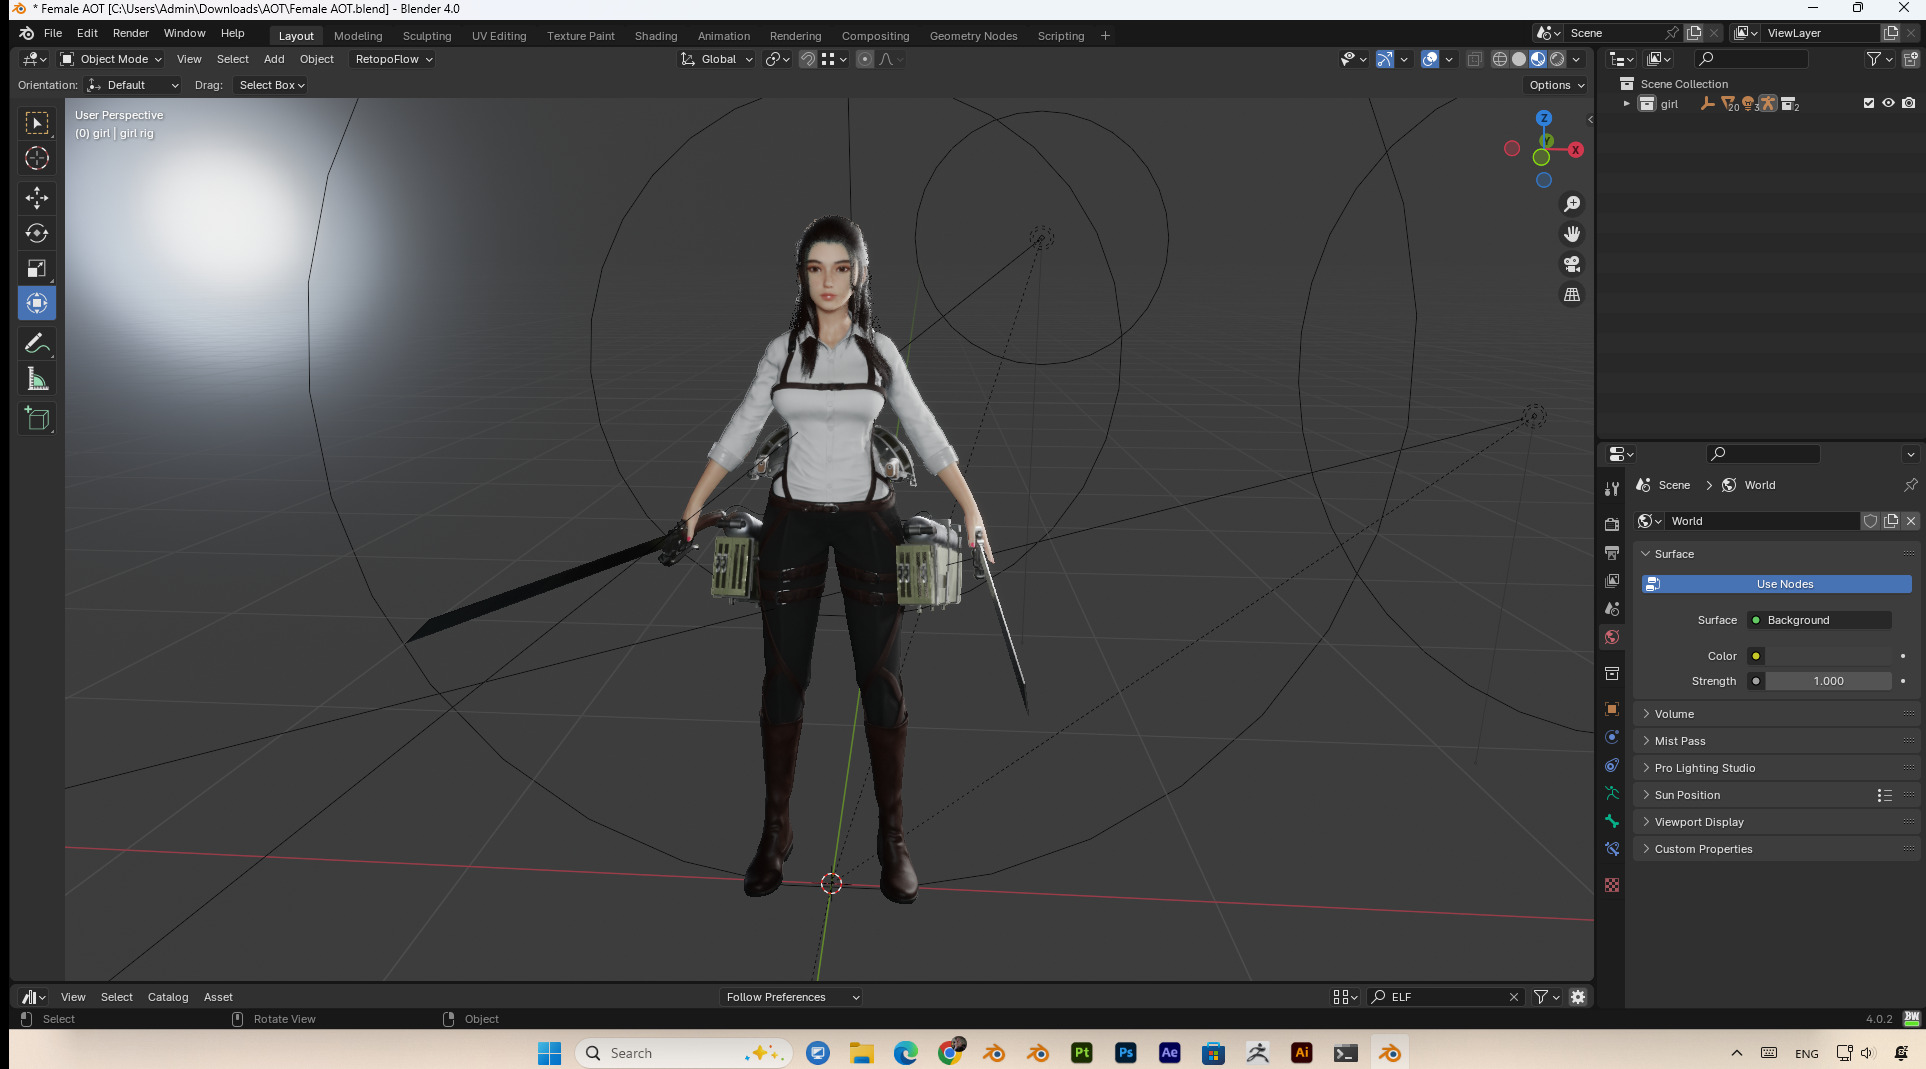Image resolution: width=1926 pixels, height=1069 pixels.
Task: Open the Object properties tab
Action: tap(1612, 709)
